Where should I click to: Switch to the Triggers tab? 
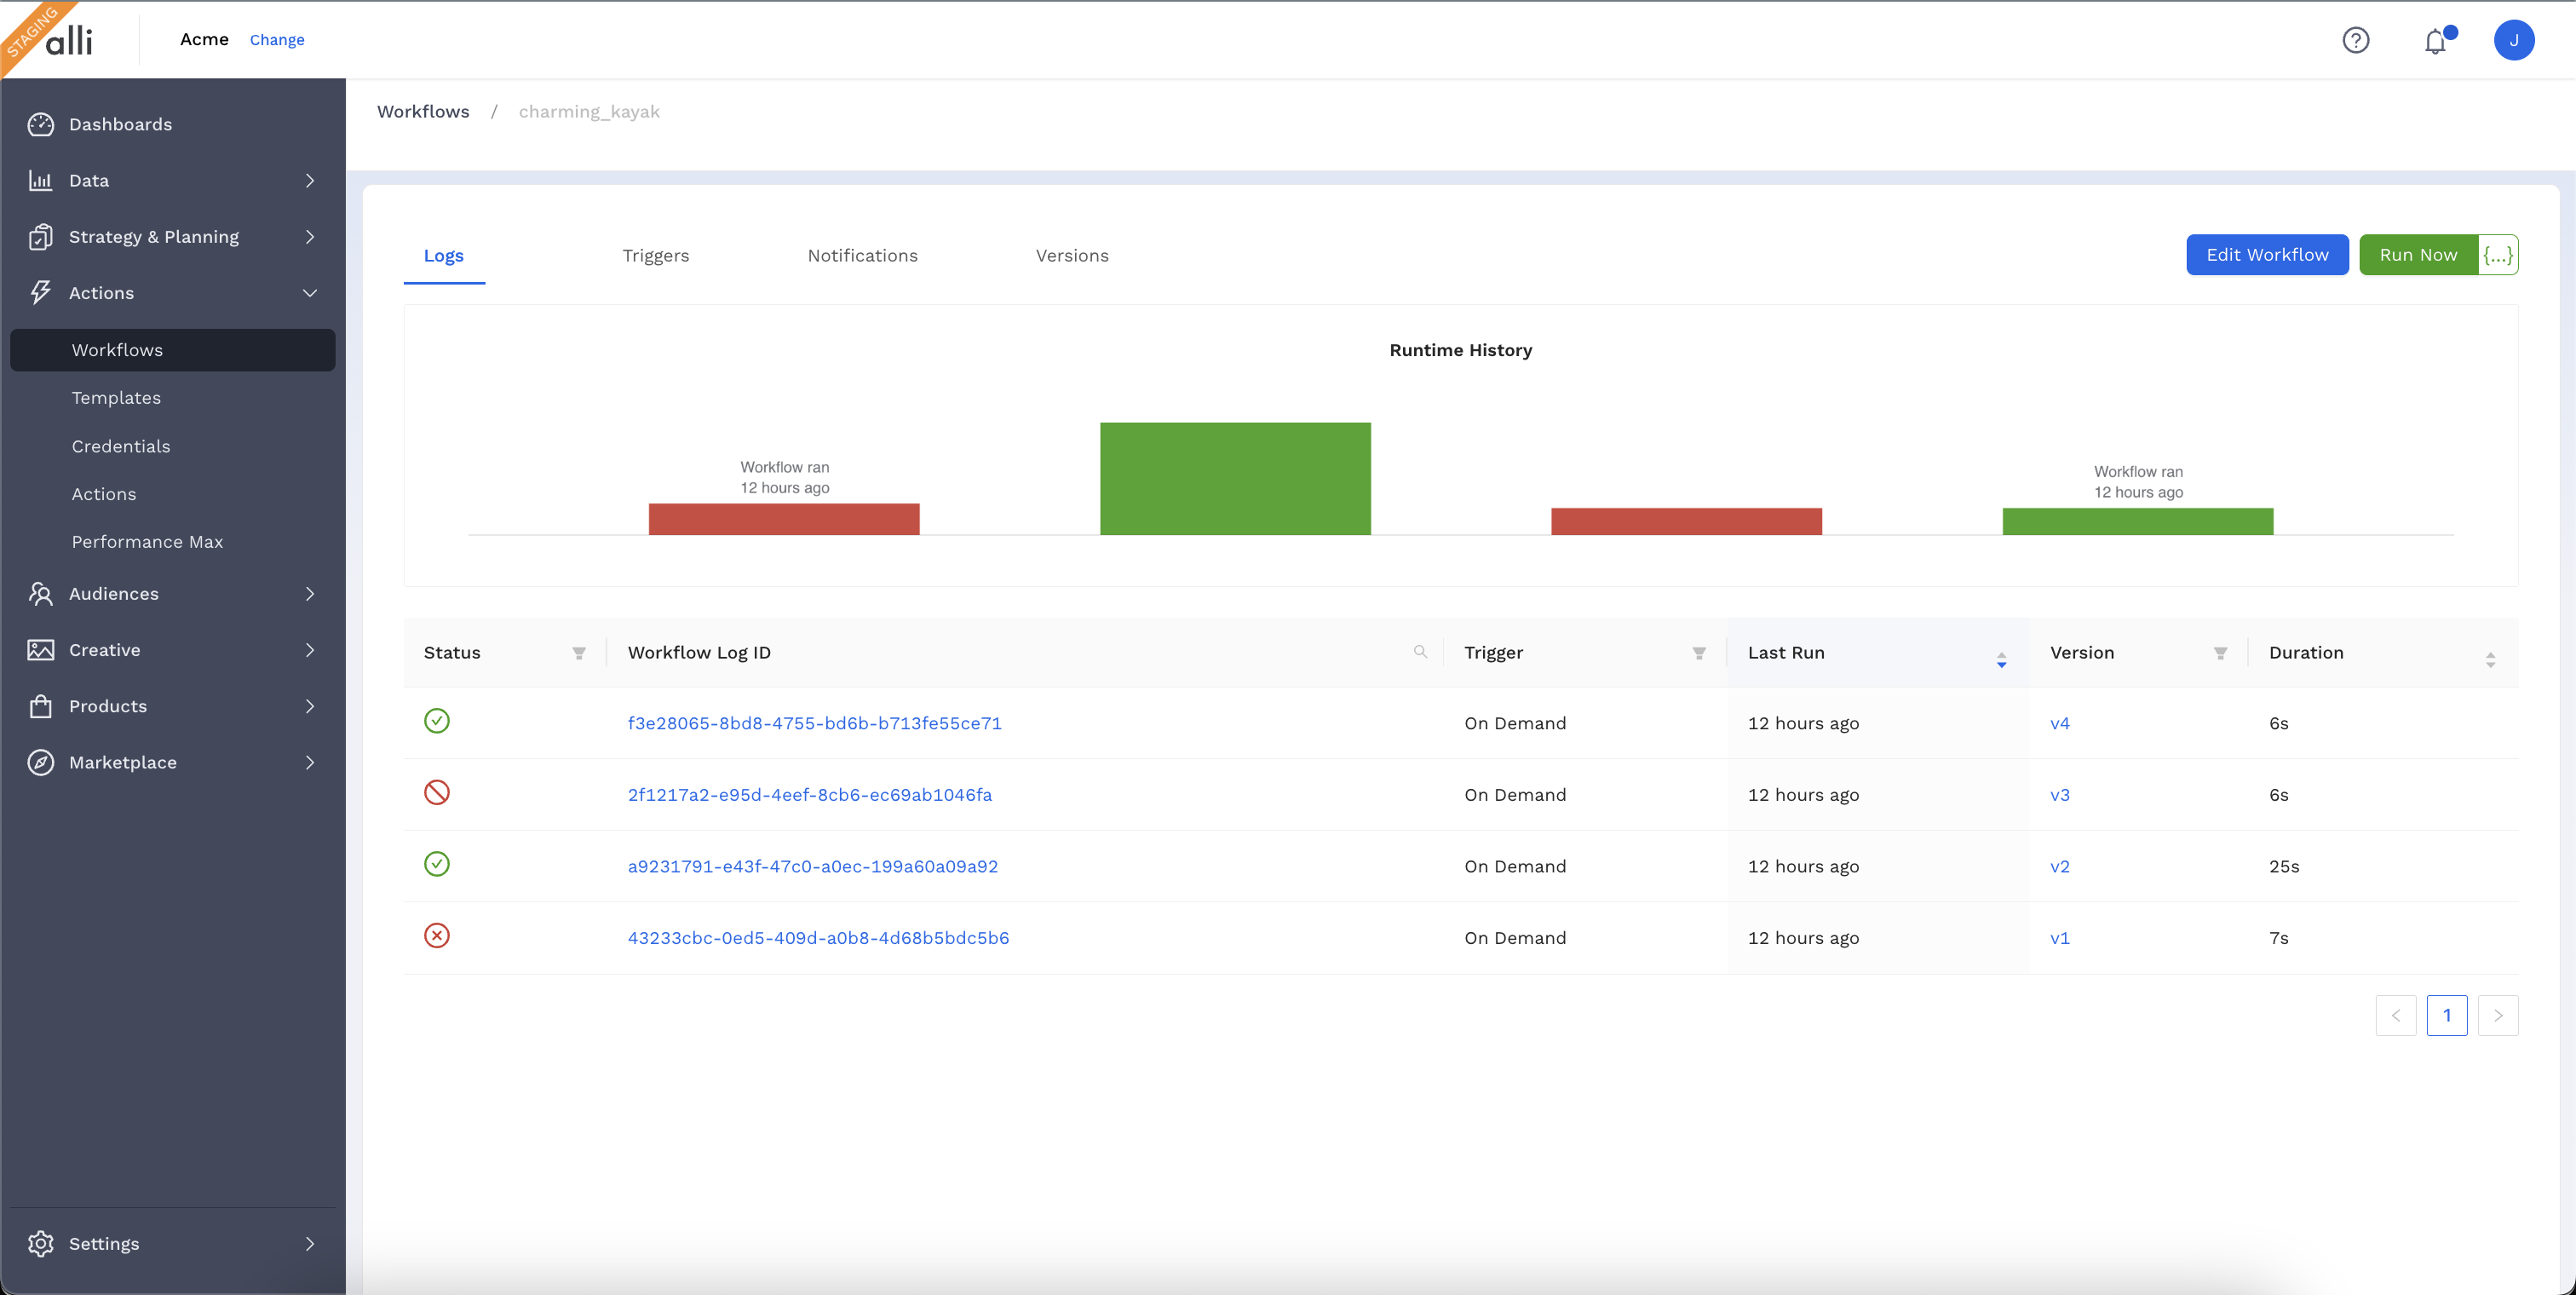pos(655,256)
